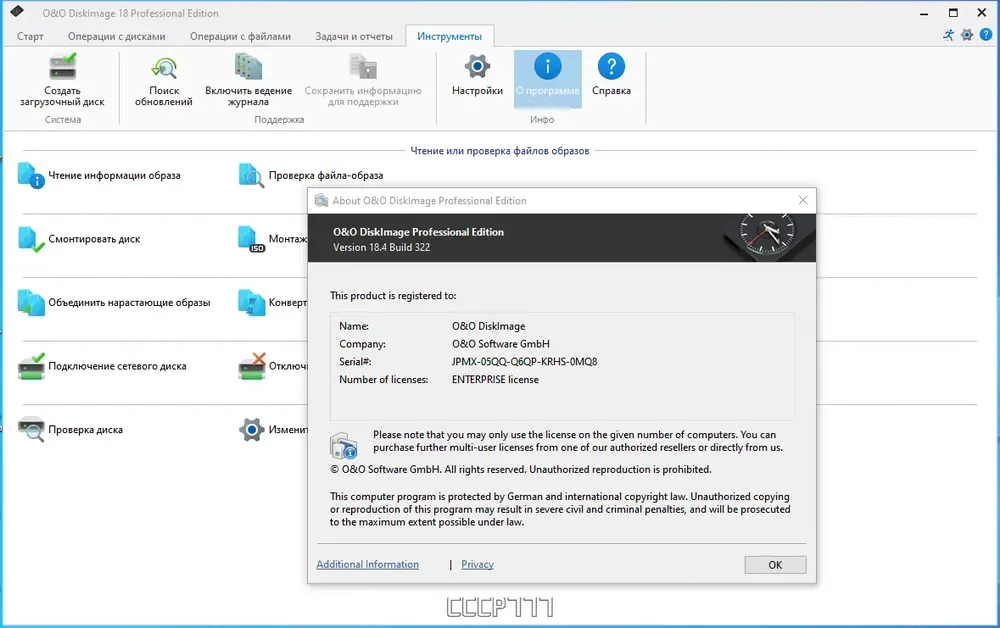Switch to Старт tab
1000x628 pixels.
(x=30, y=36)
